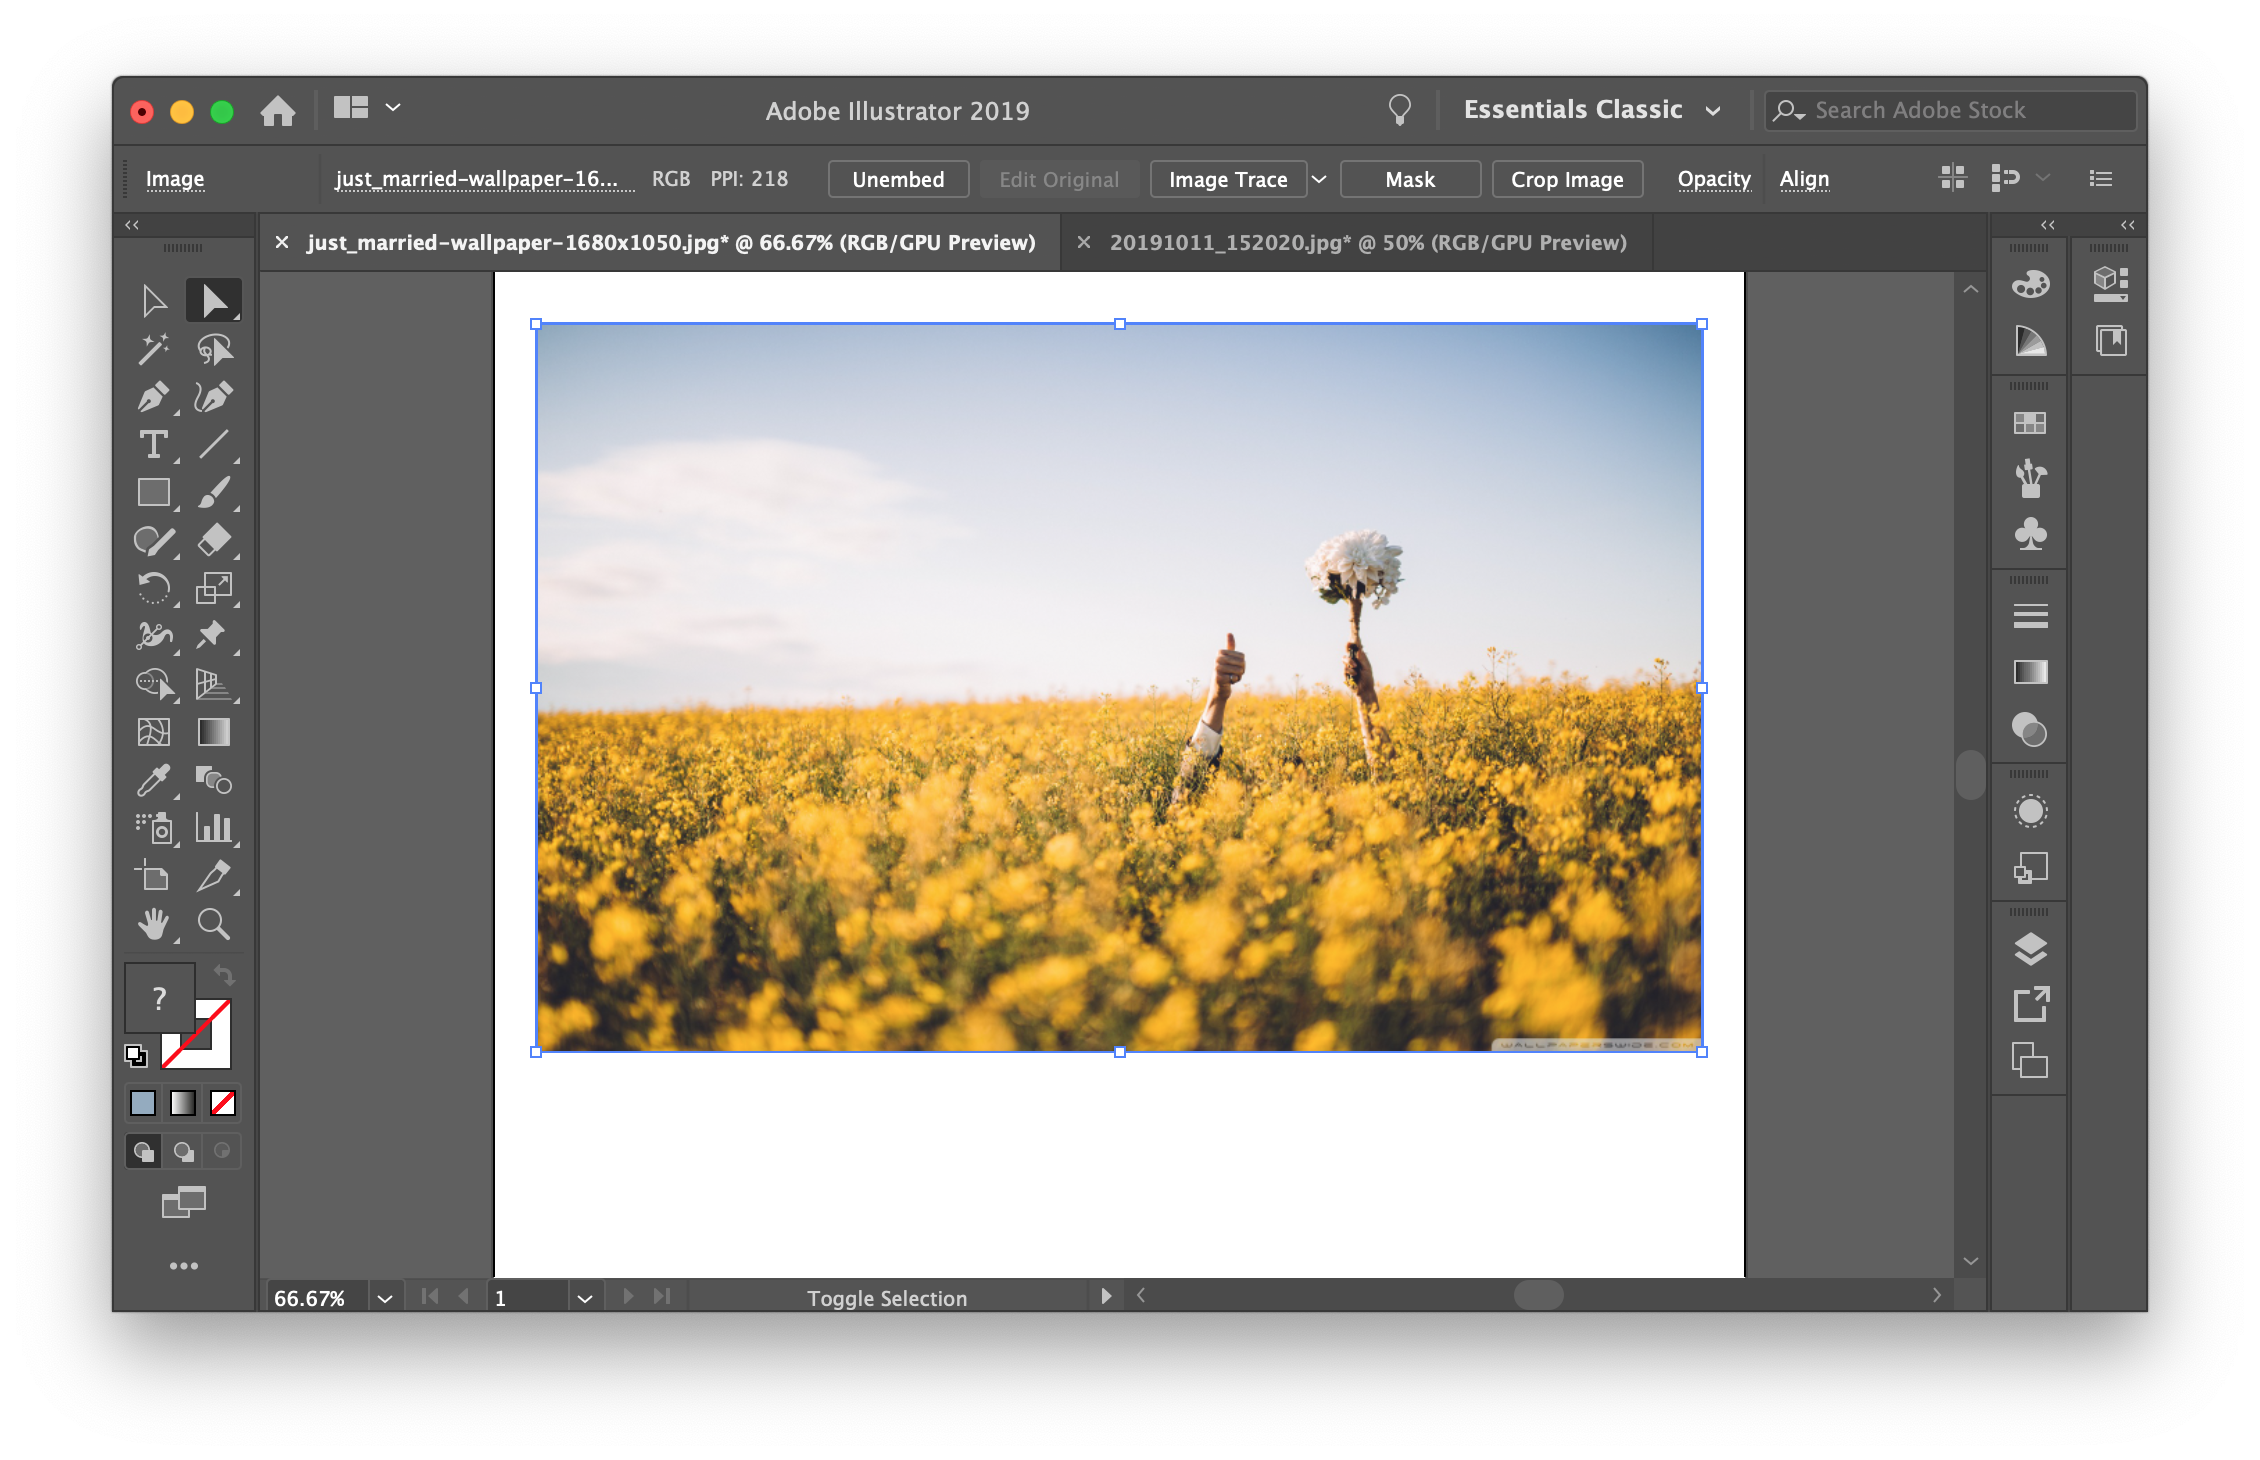This screenshot has width=2260, height=1460.
Task: Switch to the 20191011_152020.jpg tab
Action: click(x=1367, y=243)
